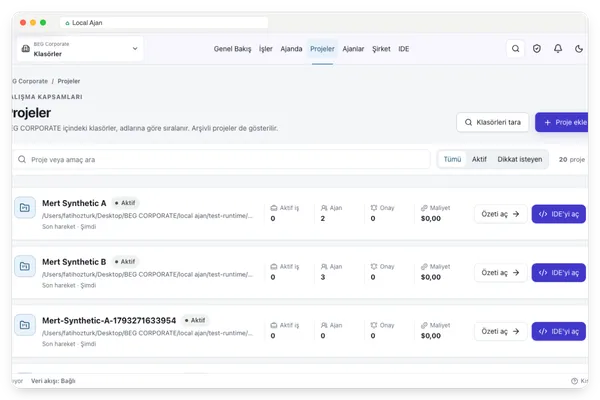Focus the Proje veya amaç ara field

pyautogui.click(x=221, y=159)
